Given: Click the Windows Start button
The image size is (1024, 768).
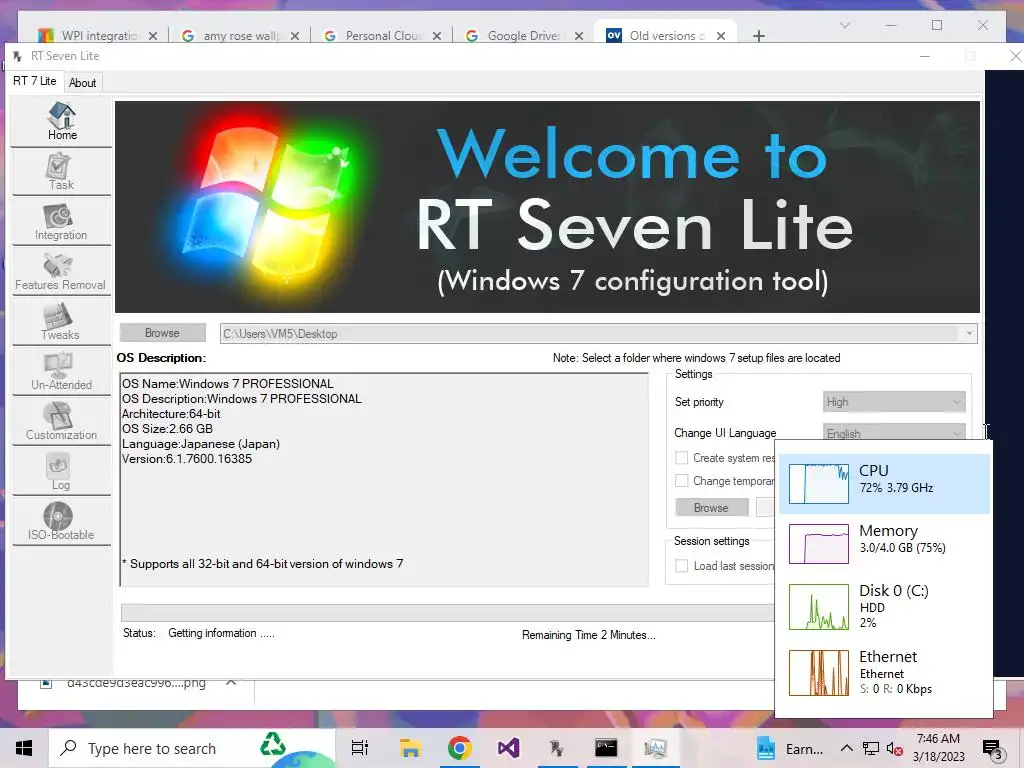Looking at the screenshot, I should coord(24,748).
